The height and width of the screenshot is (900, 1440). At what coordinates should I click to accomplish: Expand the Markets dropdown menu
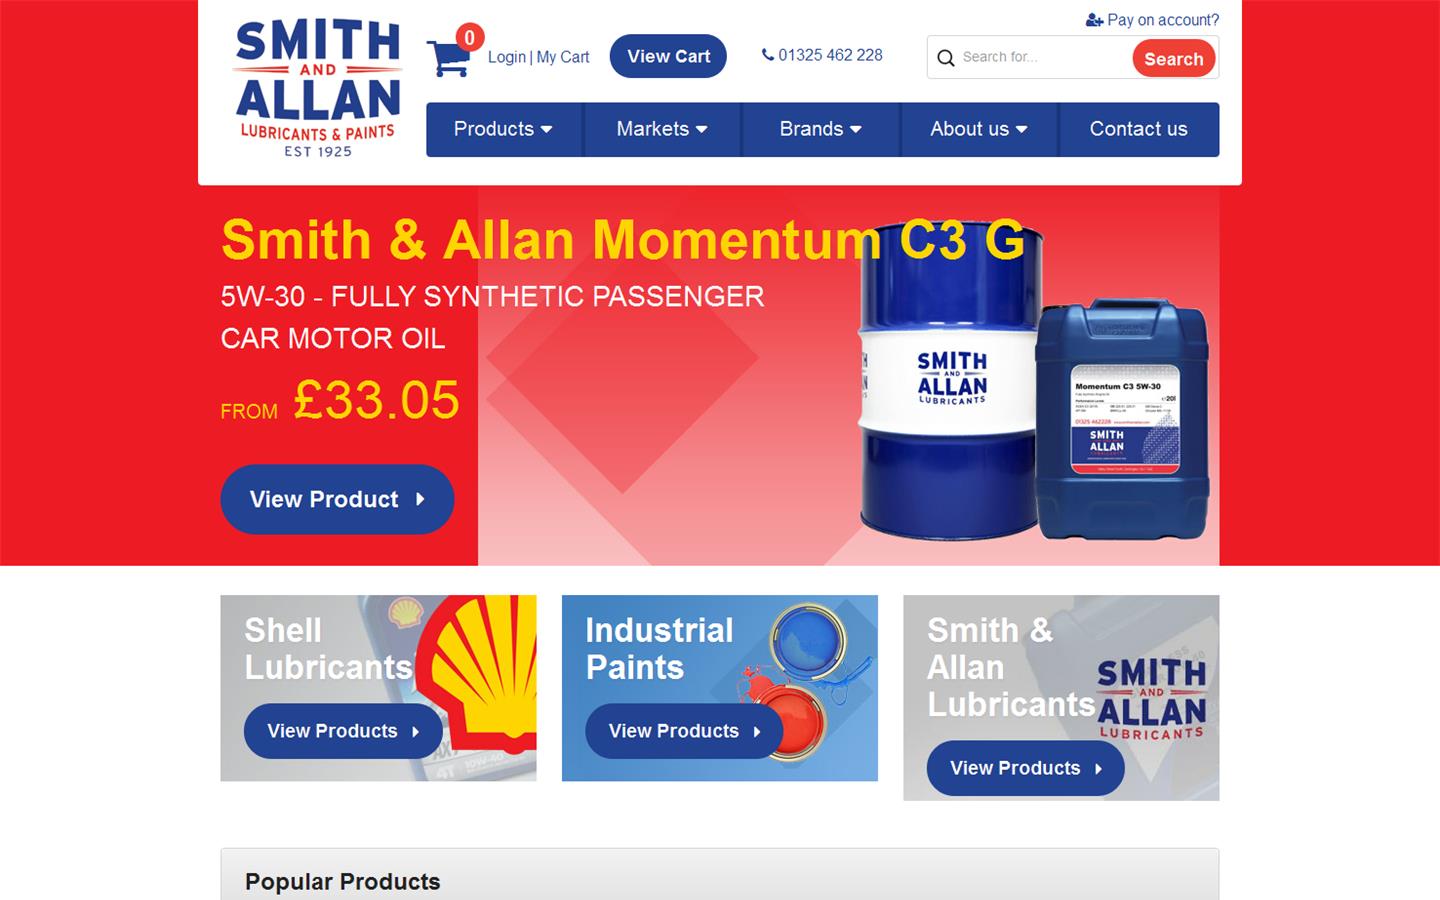point(662,129)
